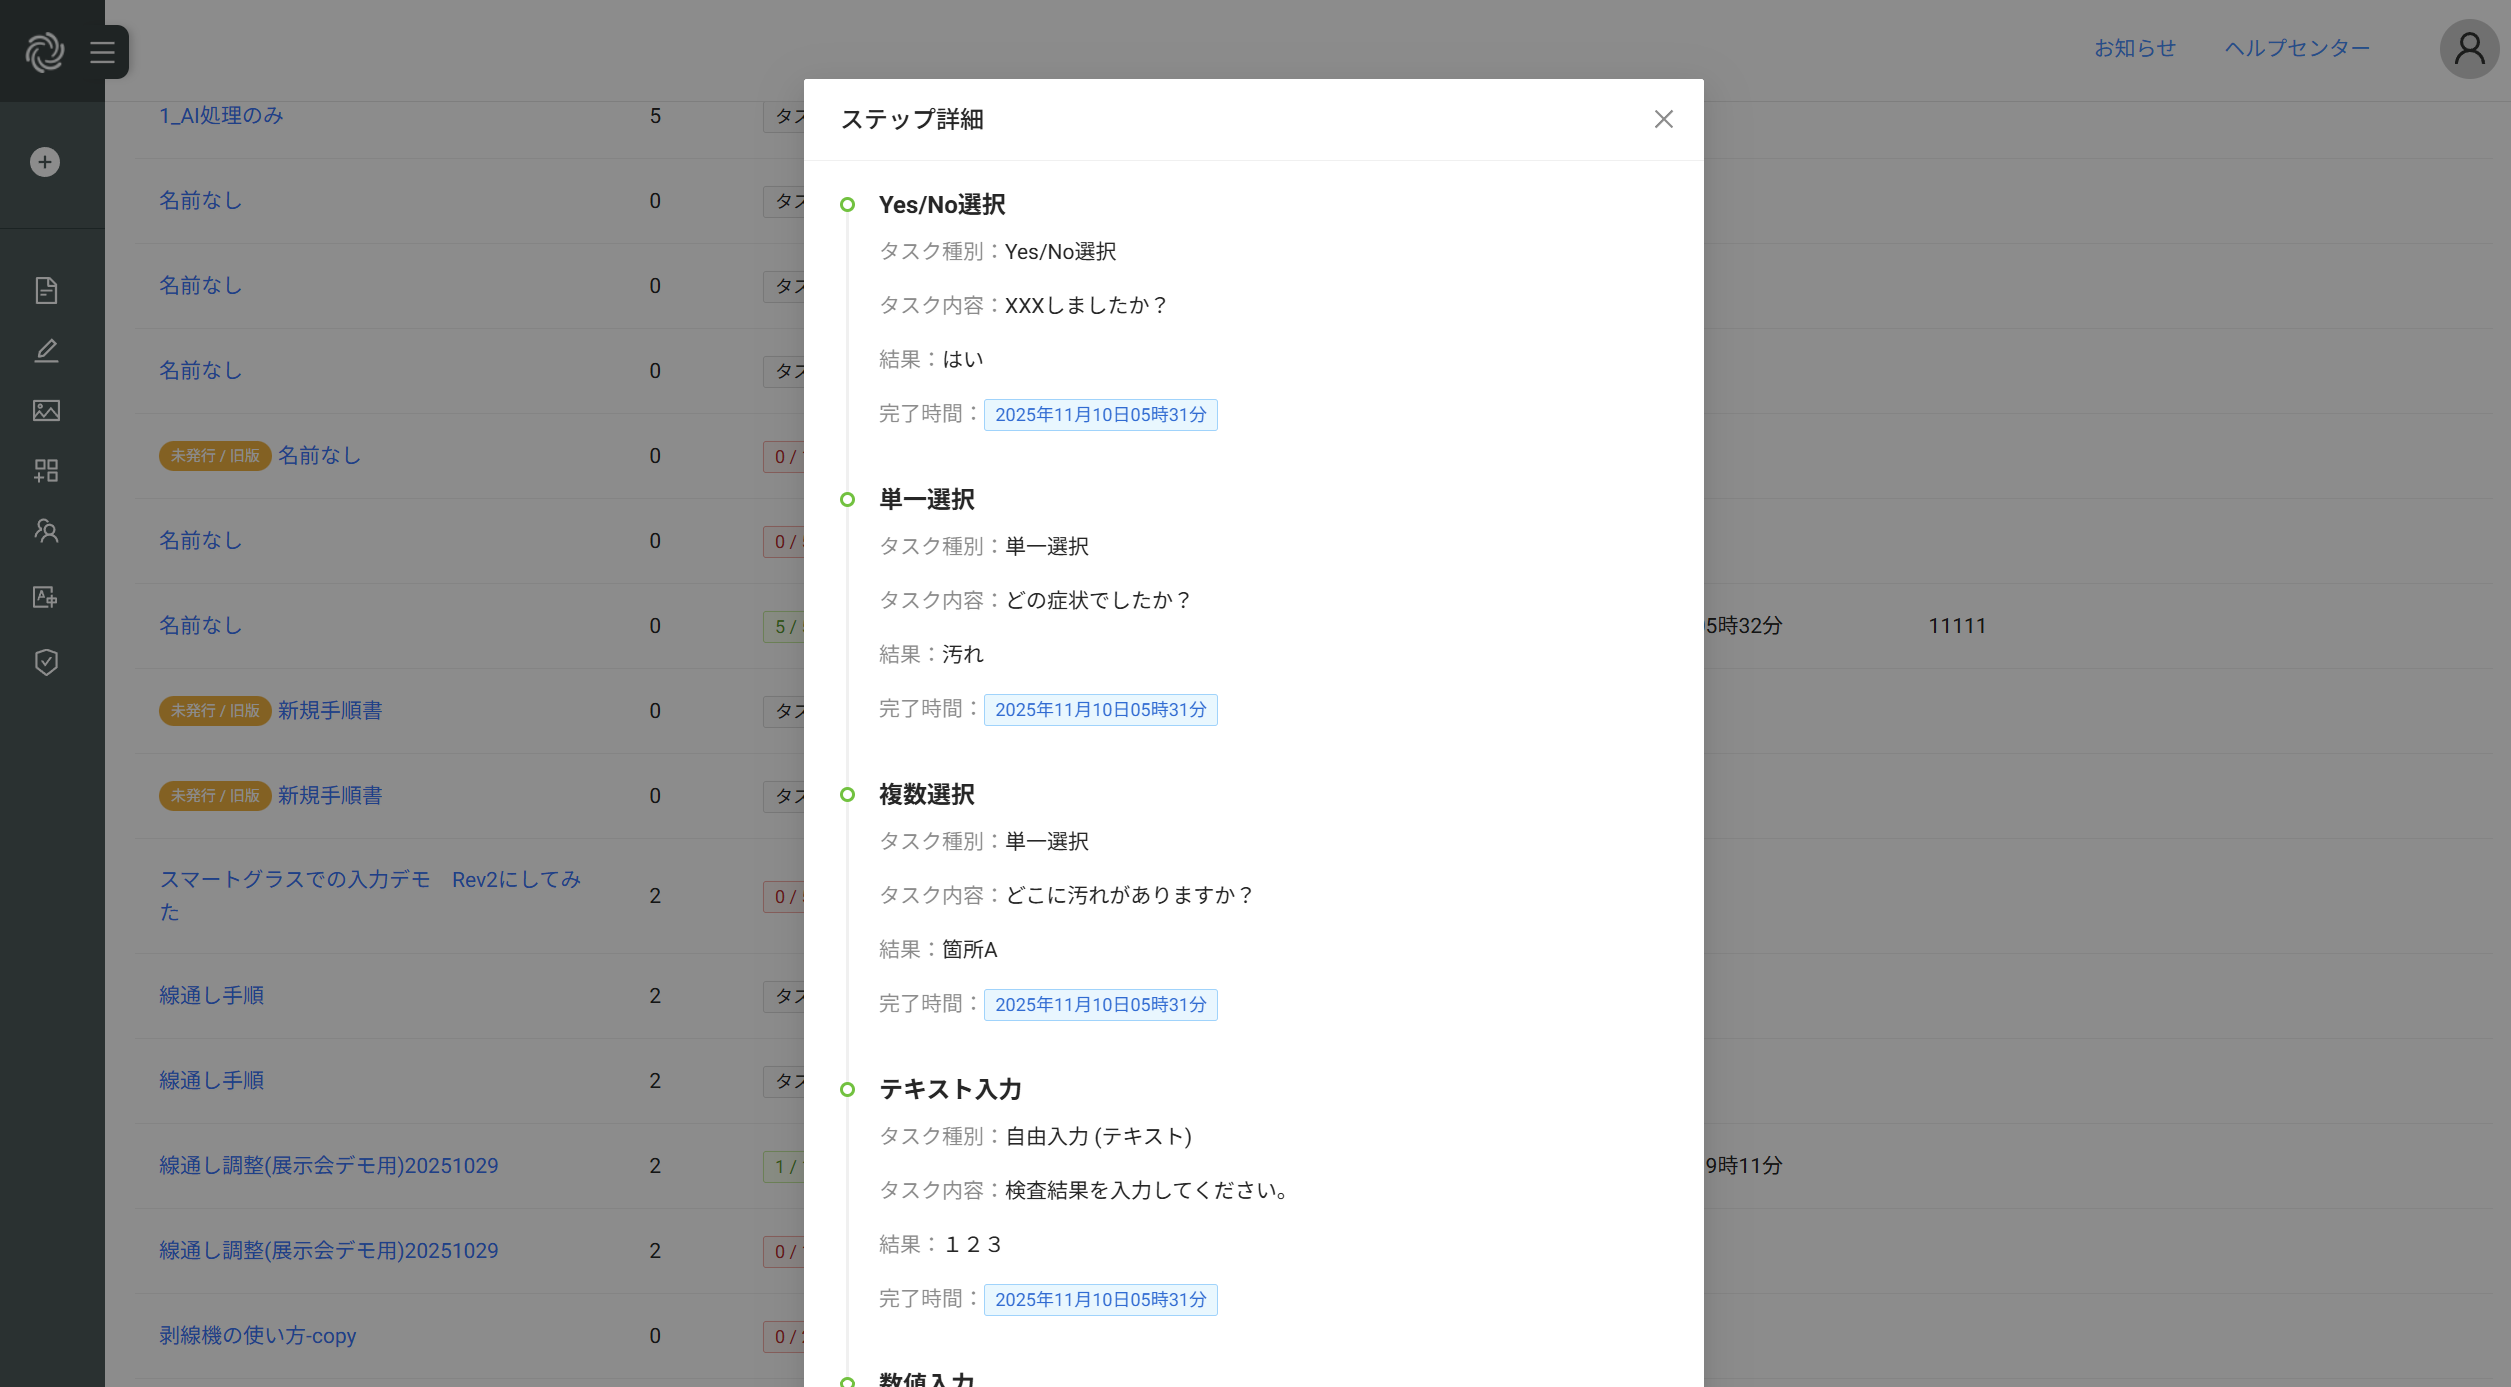Open the shield check sidebar icon
The height and width of the screenshot is (1387, 2511).
[46, 662]
